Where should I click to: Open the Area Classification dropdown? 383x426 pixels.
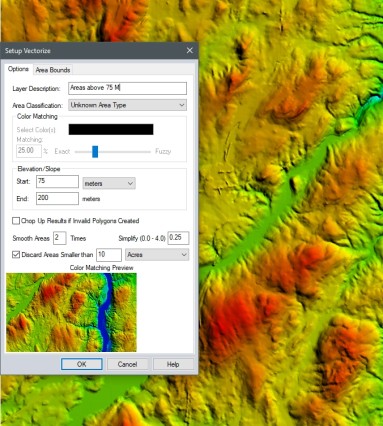point(127,105)
